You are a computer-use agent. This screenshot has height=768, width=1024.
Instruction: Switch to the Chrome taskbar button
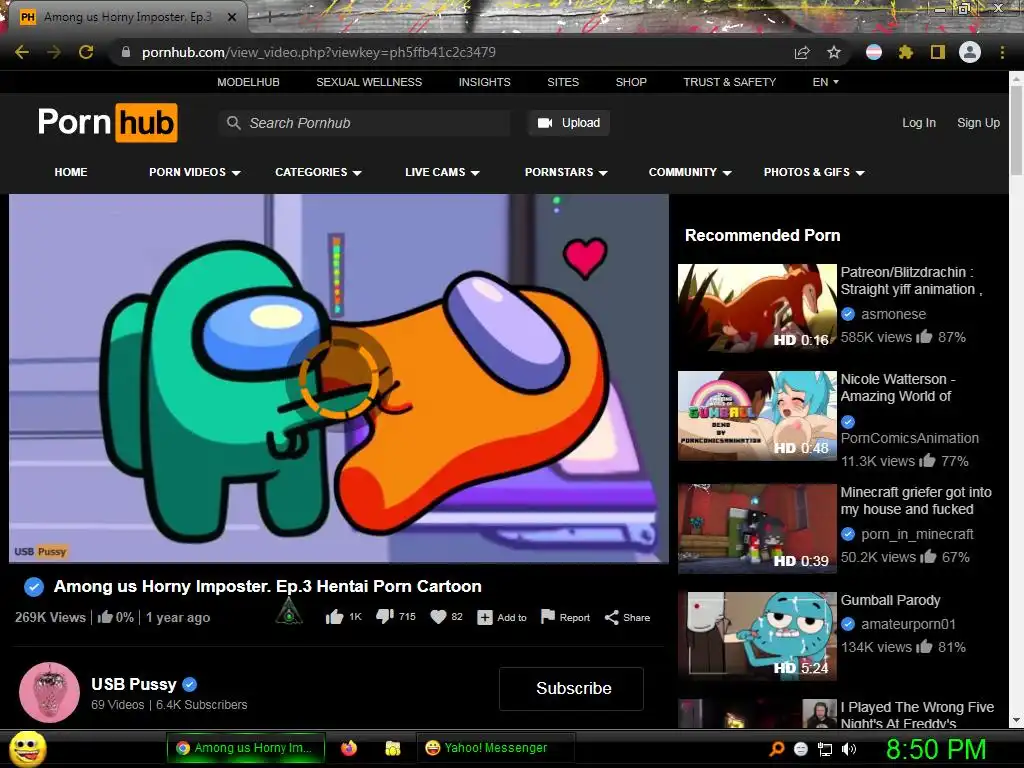click(x=246, y=748)
